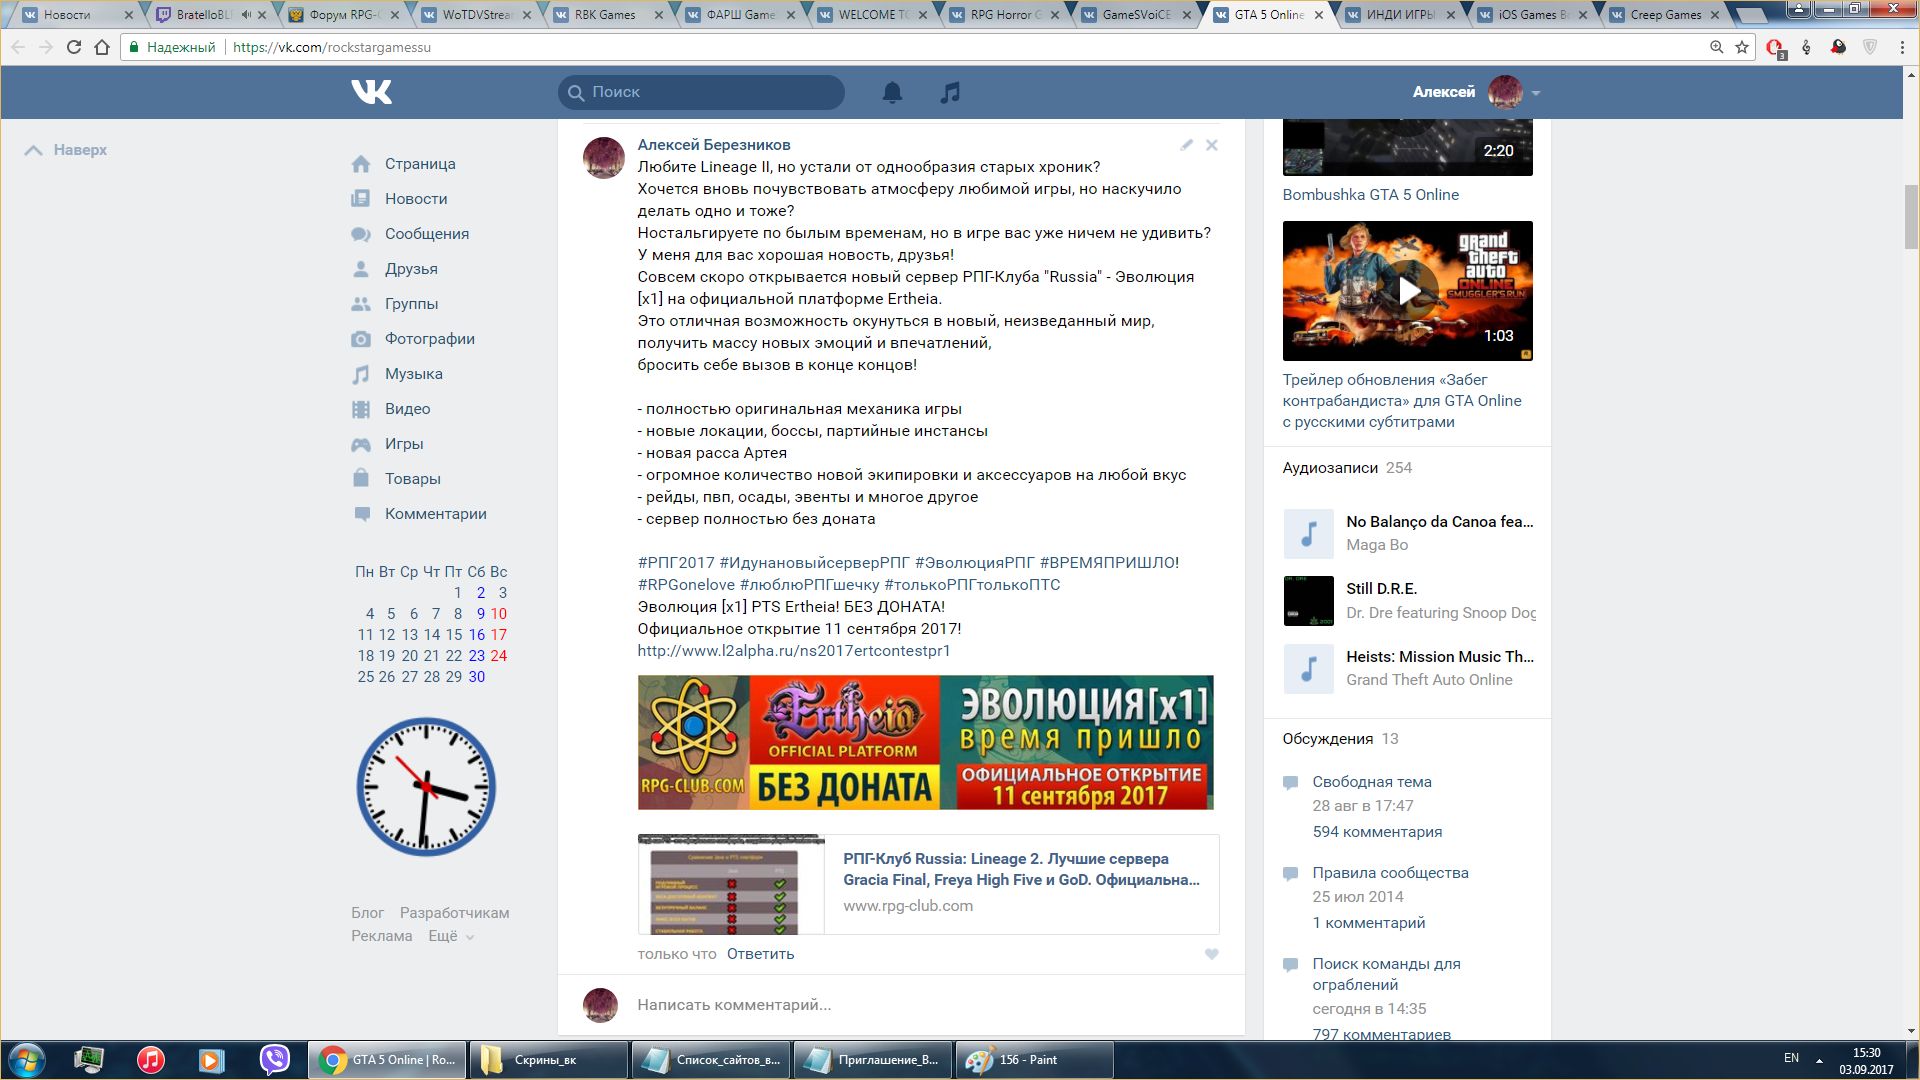Screen dimensions: 1920x1080
Task: Open the notifications bell icon
Action: [x=892, y=92]
